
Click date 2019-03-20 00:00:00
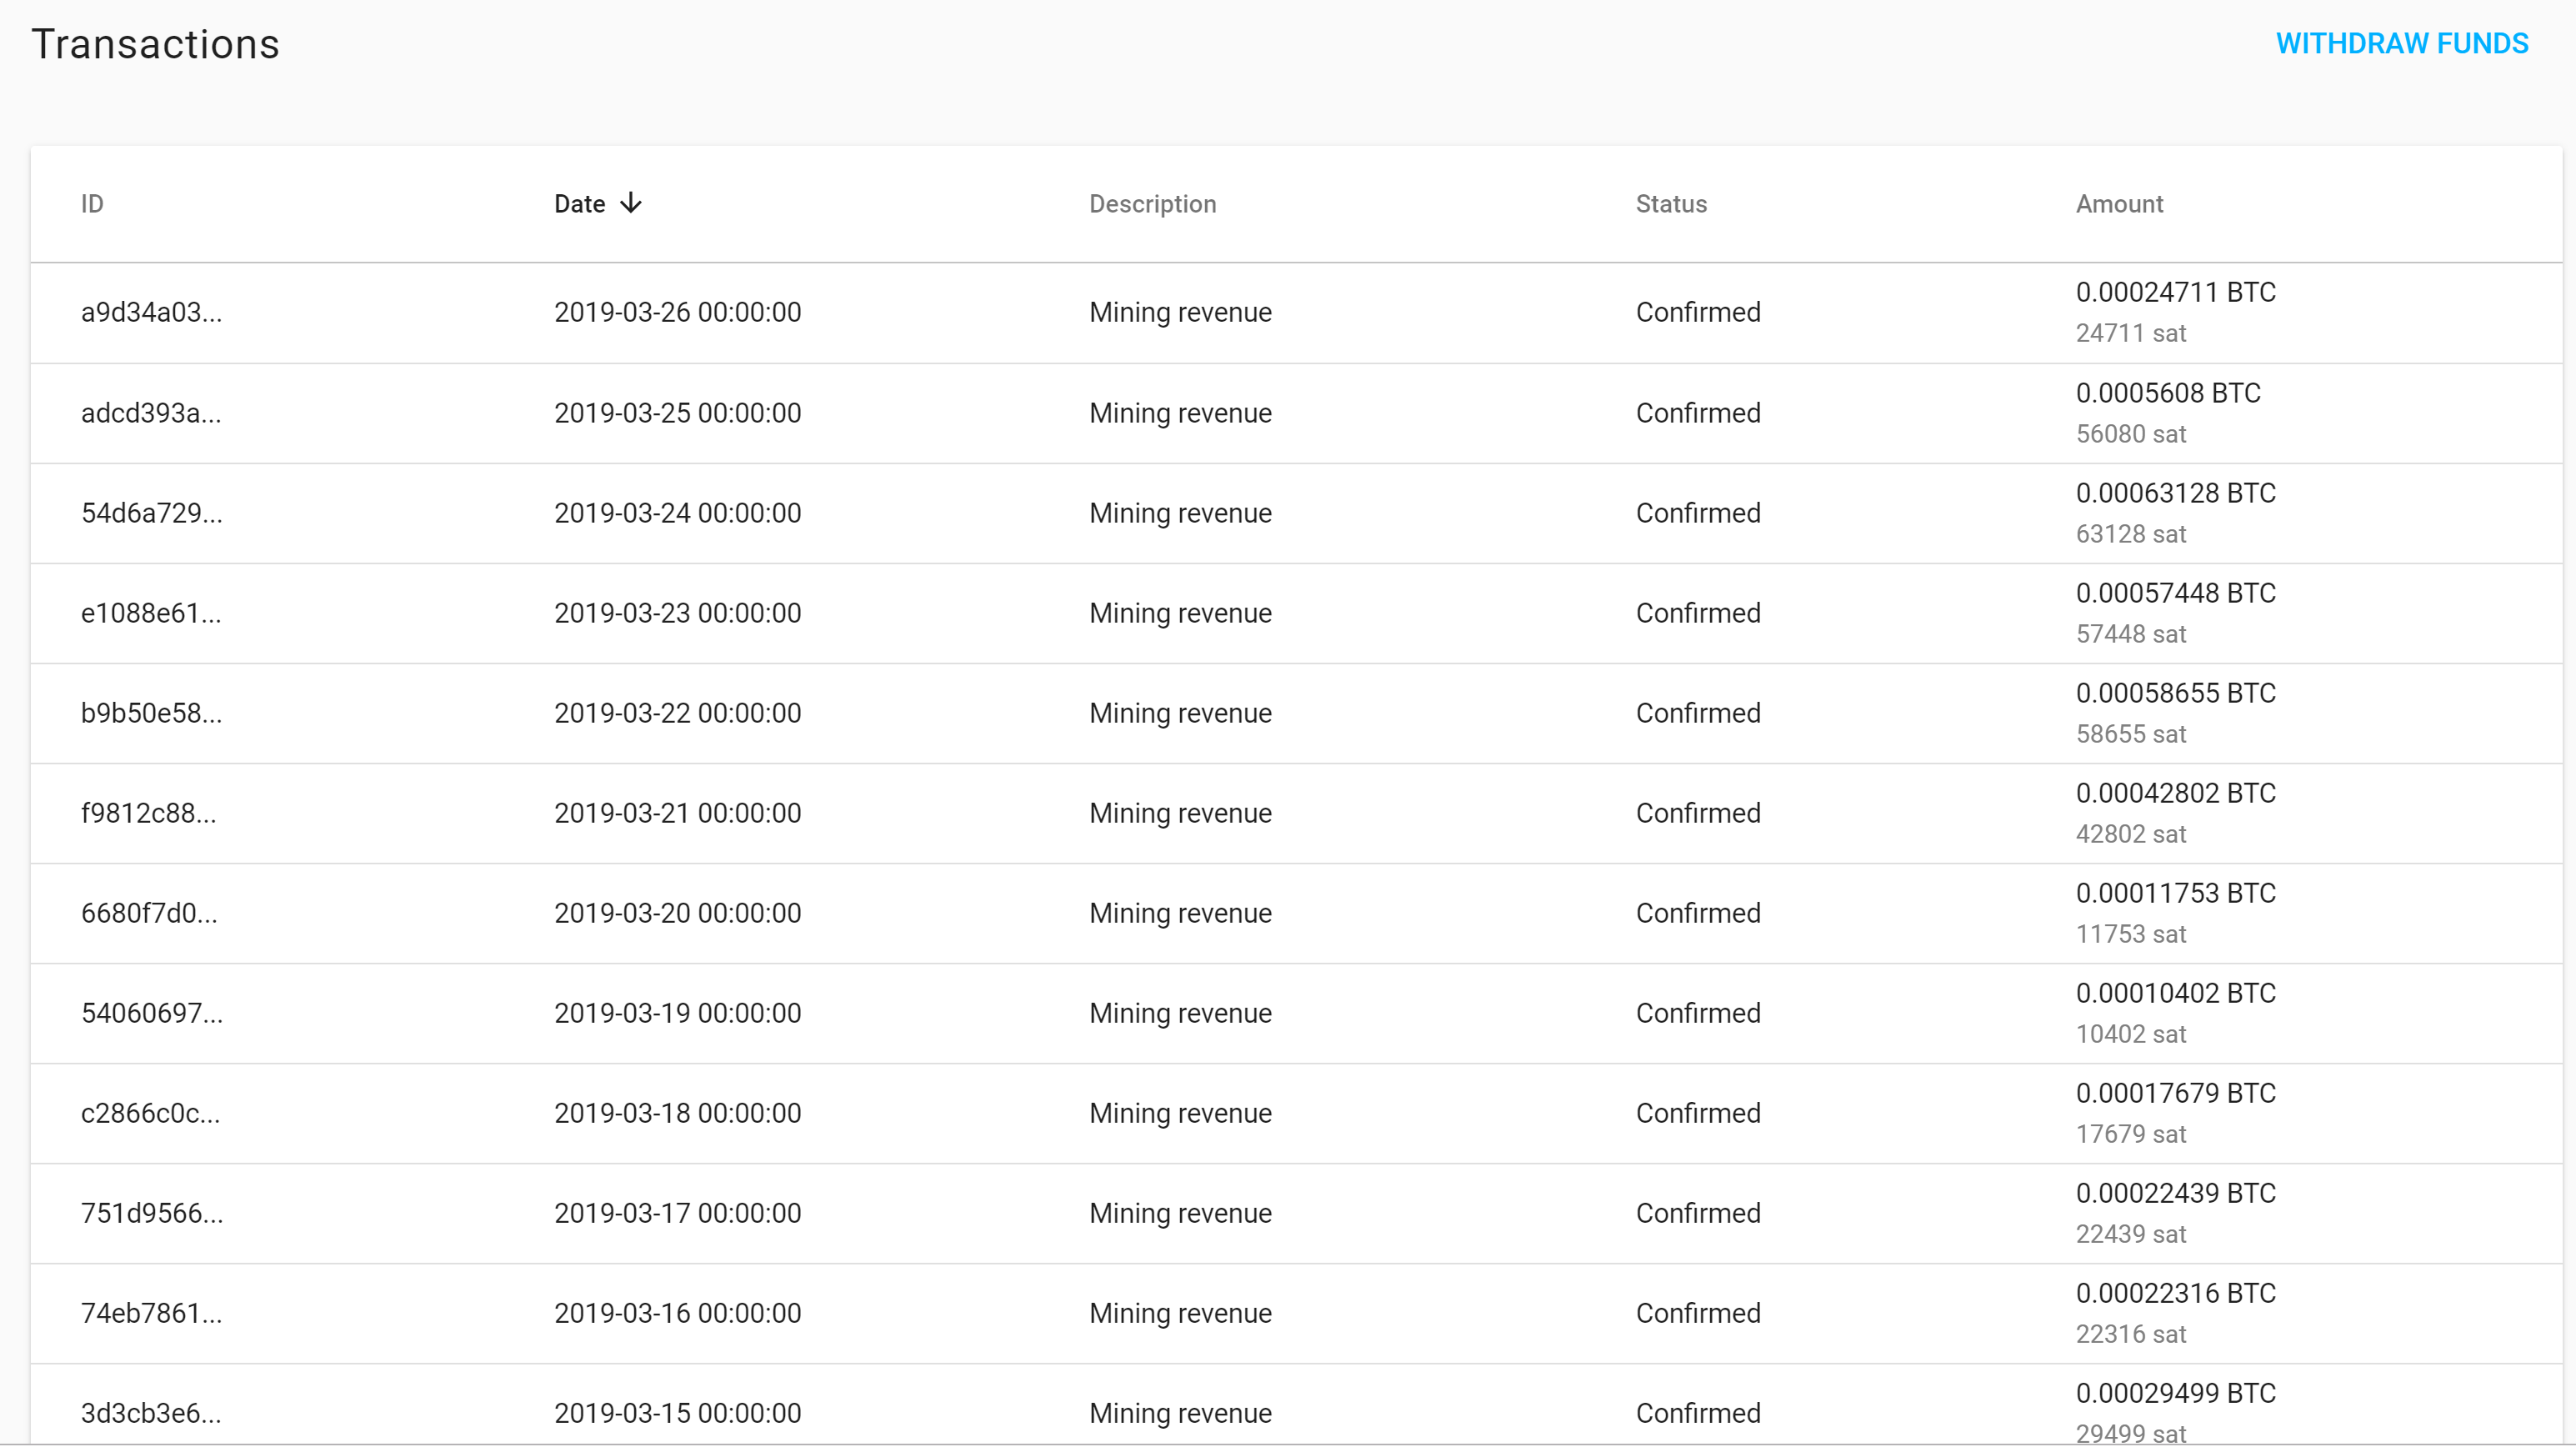tap(677, 913)
